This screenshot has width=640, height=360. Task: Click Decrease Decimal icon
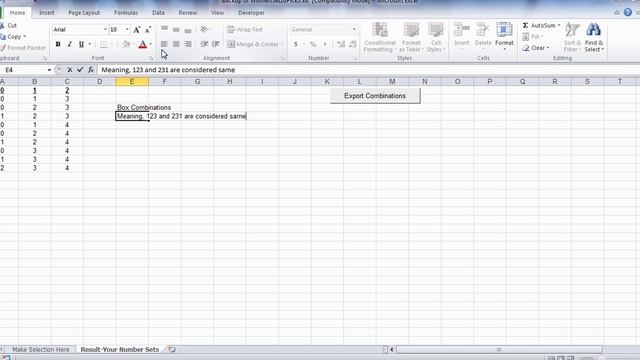[x=353, y=44]
